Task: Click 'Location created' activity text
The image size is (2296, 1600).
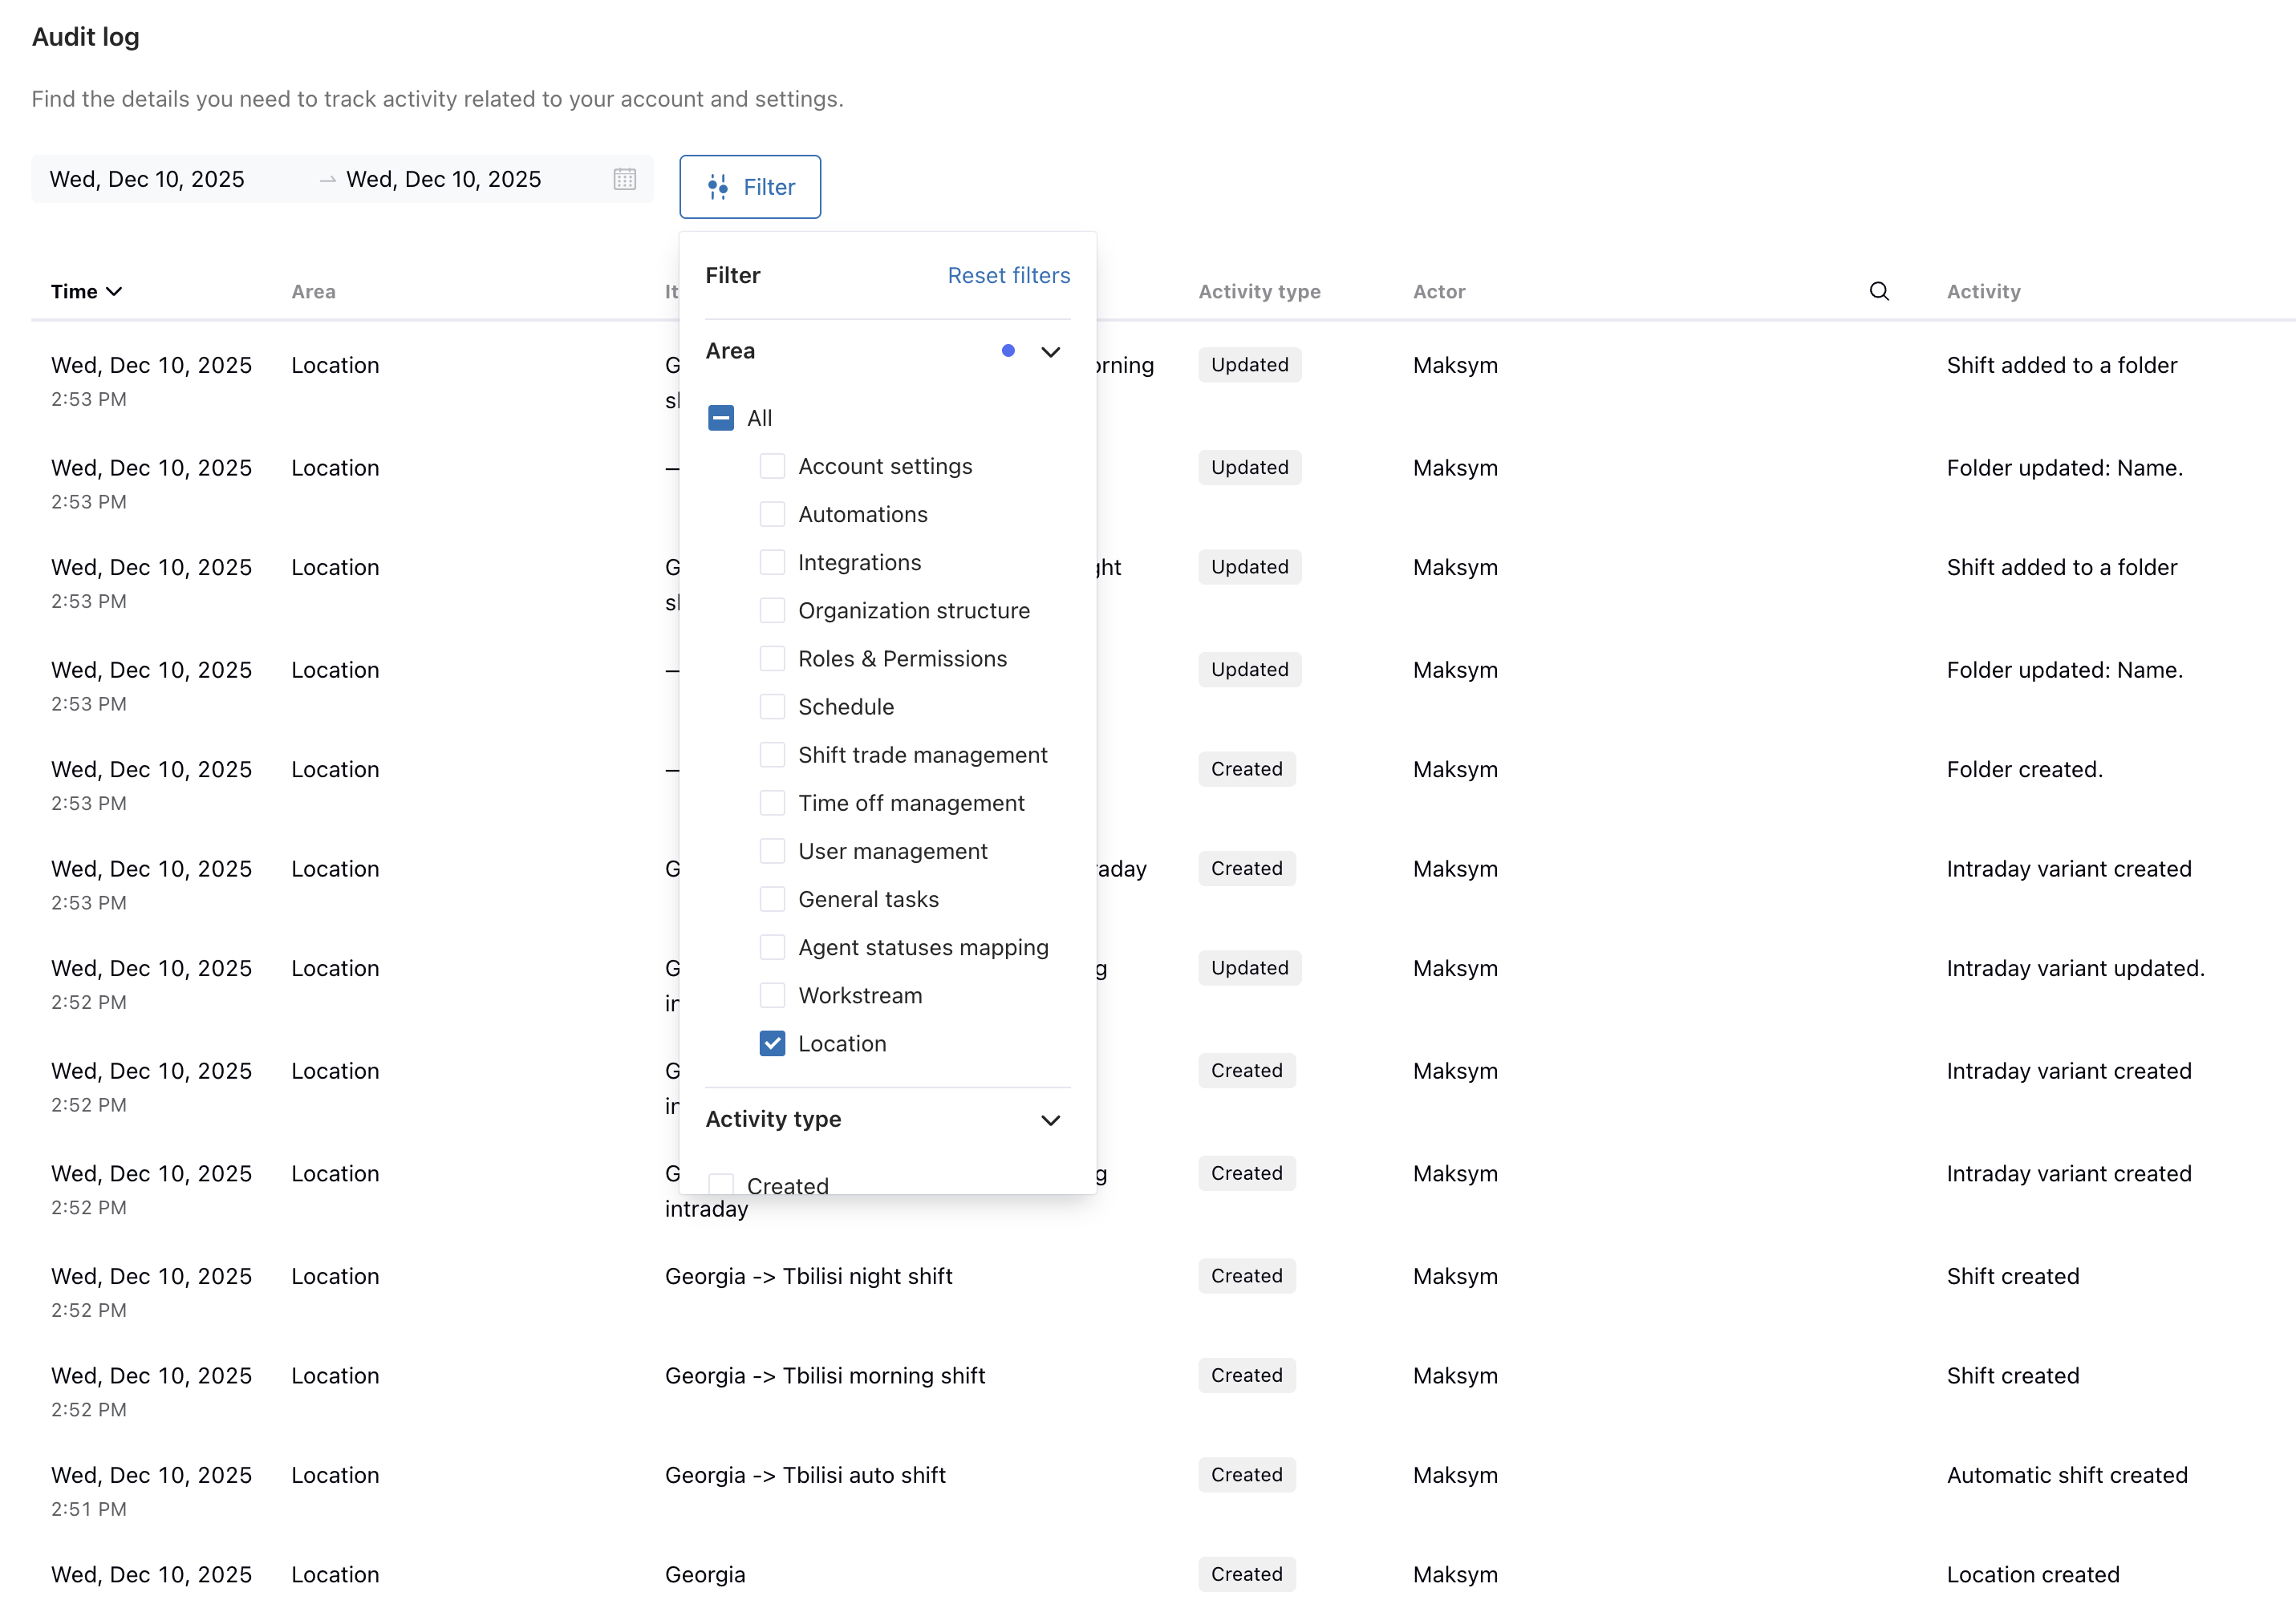Action: click(x=2032, y=1574)
